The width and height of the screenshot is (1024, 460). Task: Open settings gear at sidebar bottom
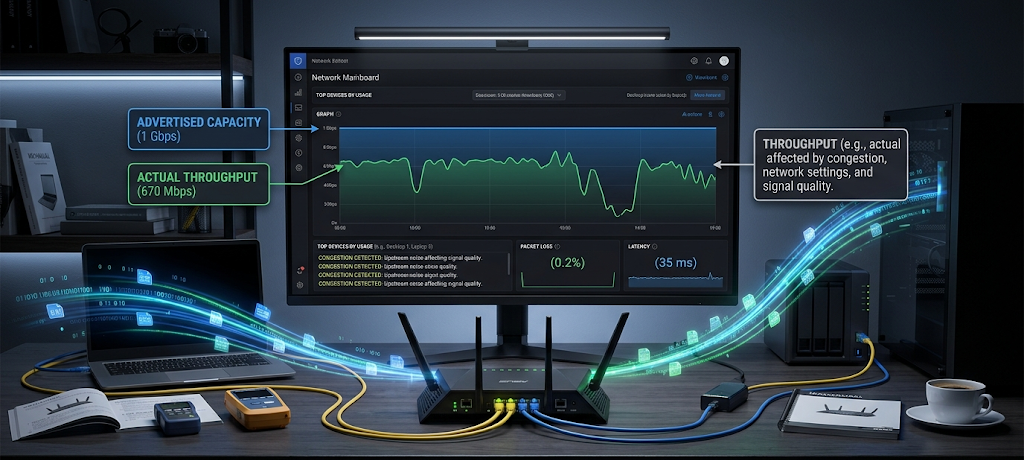pos(300,285)
